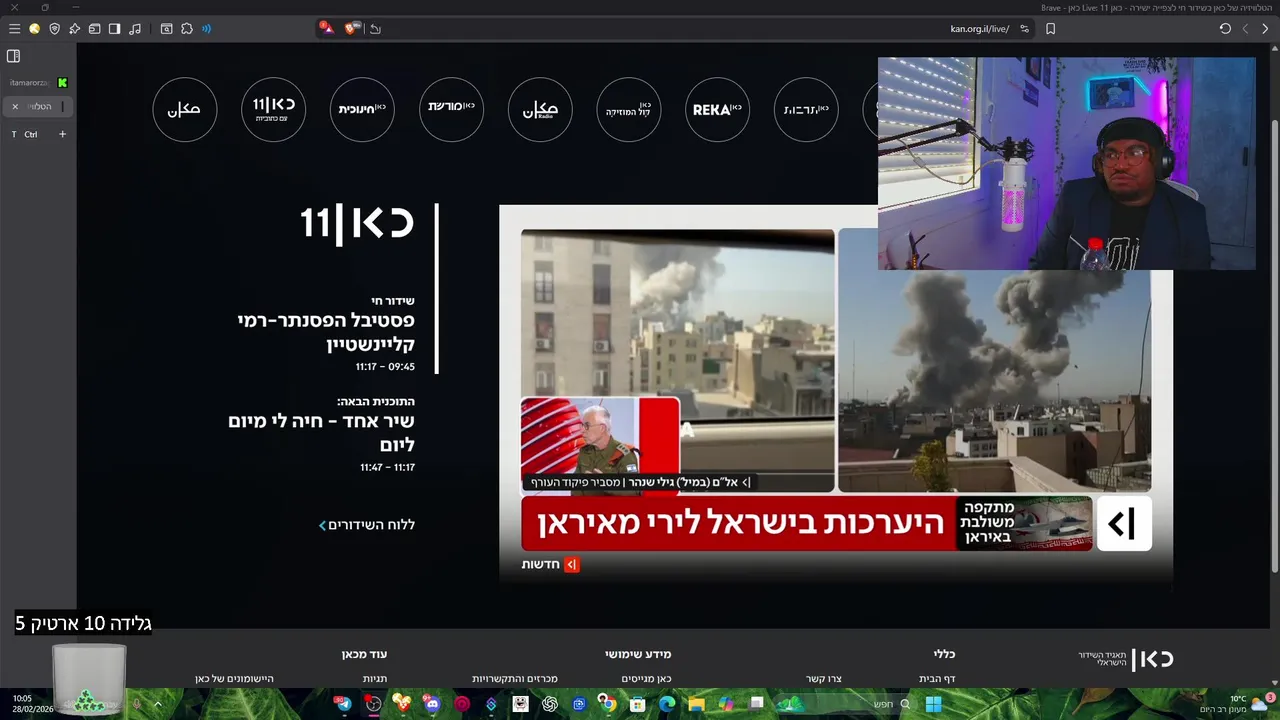
Task: Click the Brave Shields lion icon
Action: click(352, 28)
